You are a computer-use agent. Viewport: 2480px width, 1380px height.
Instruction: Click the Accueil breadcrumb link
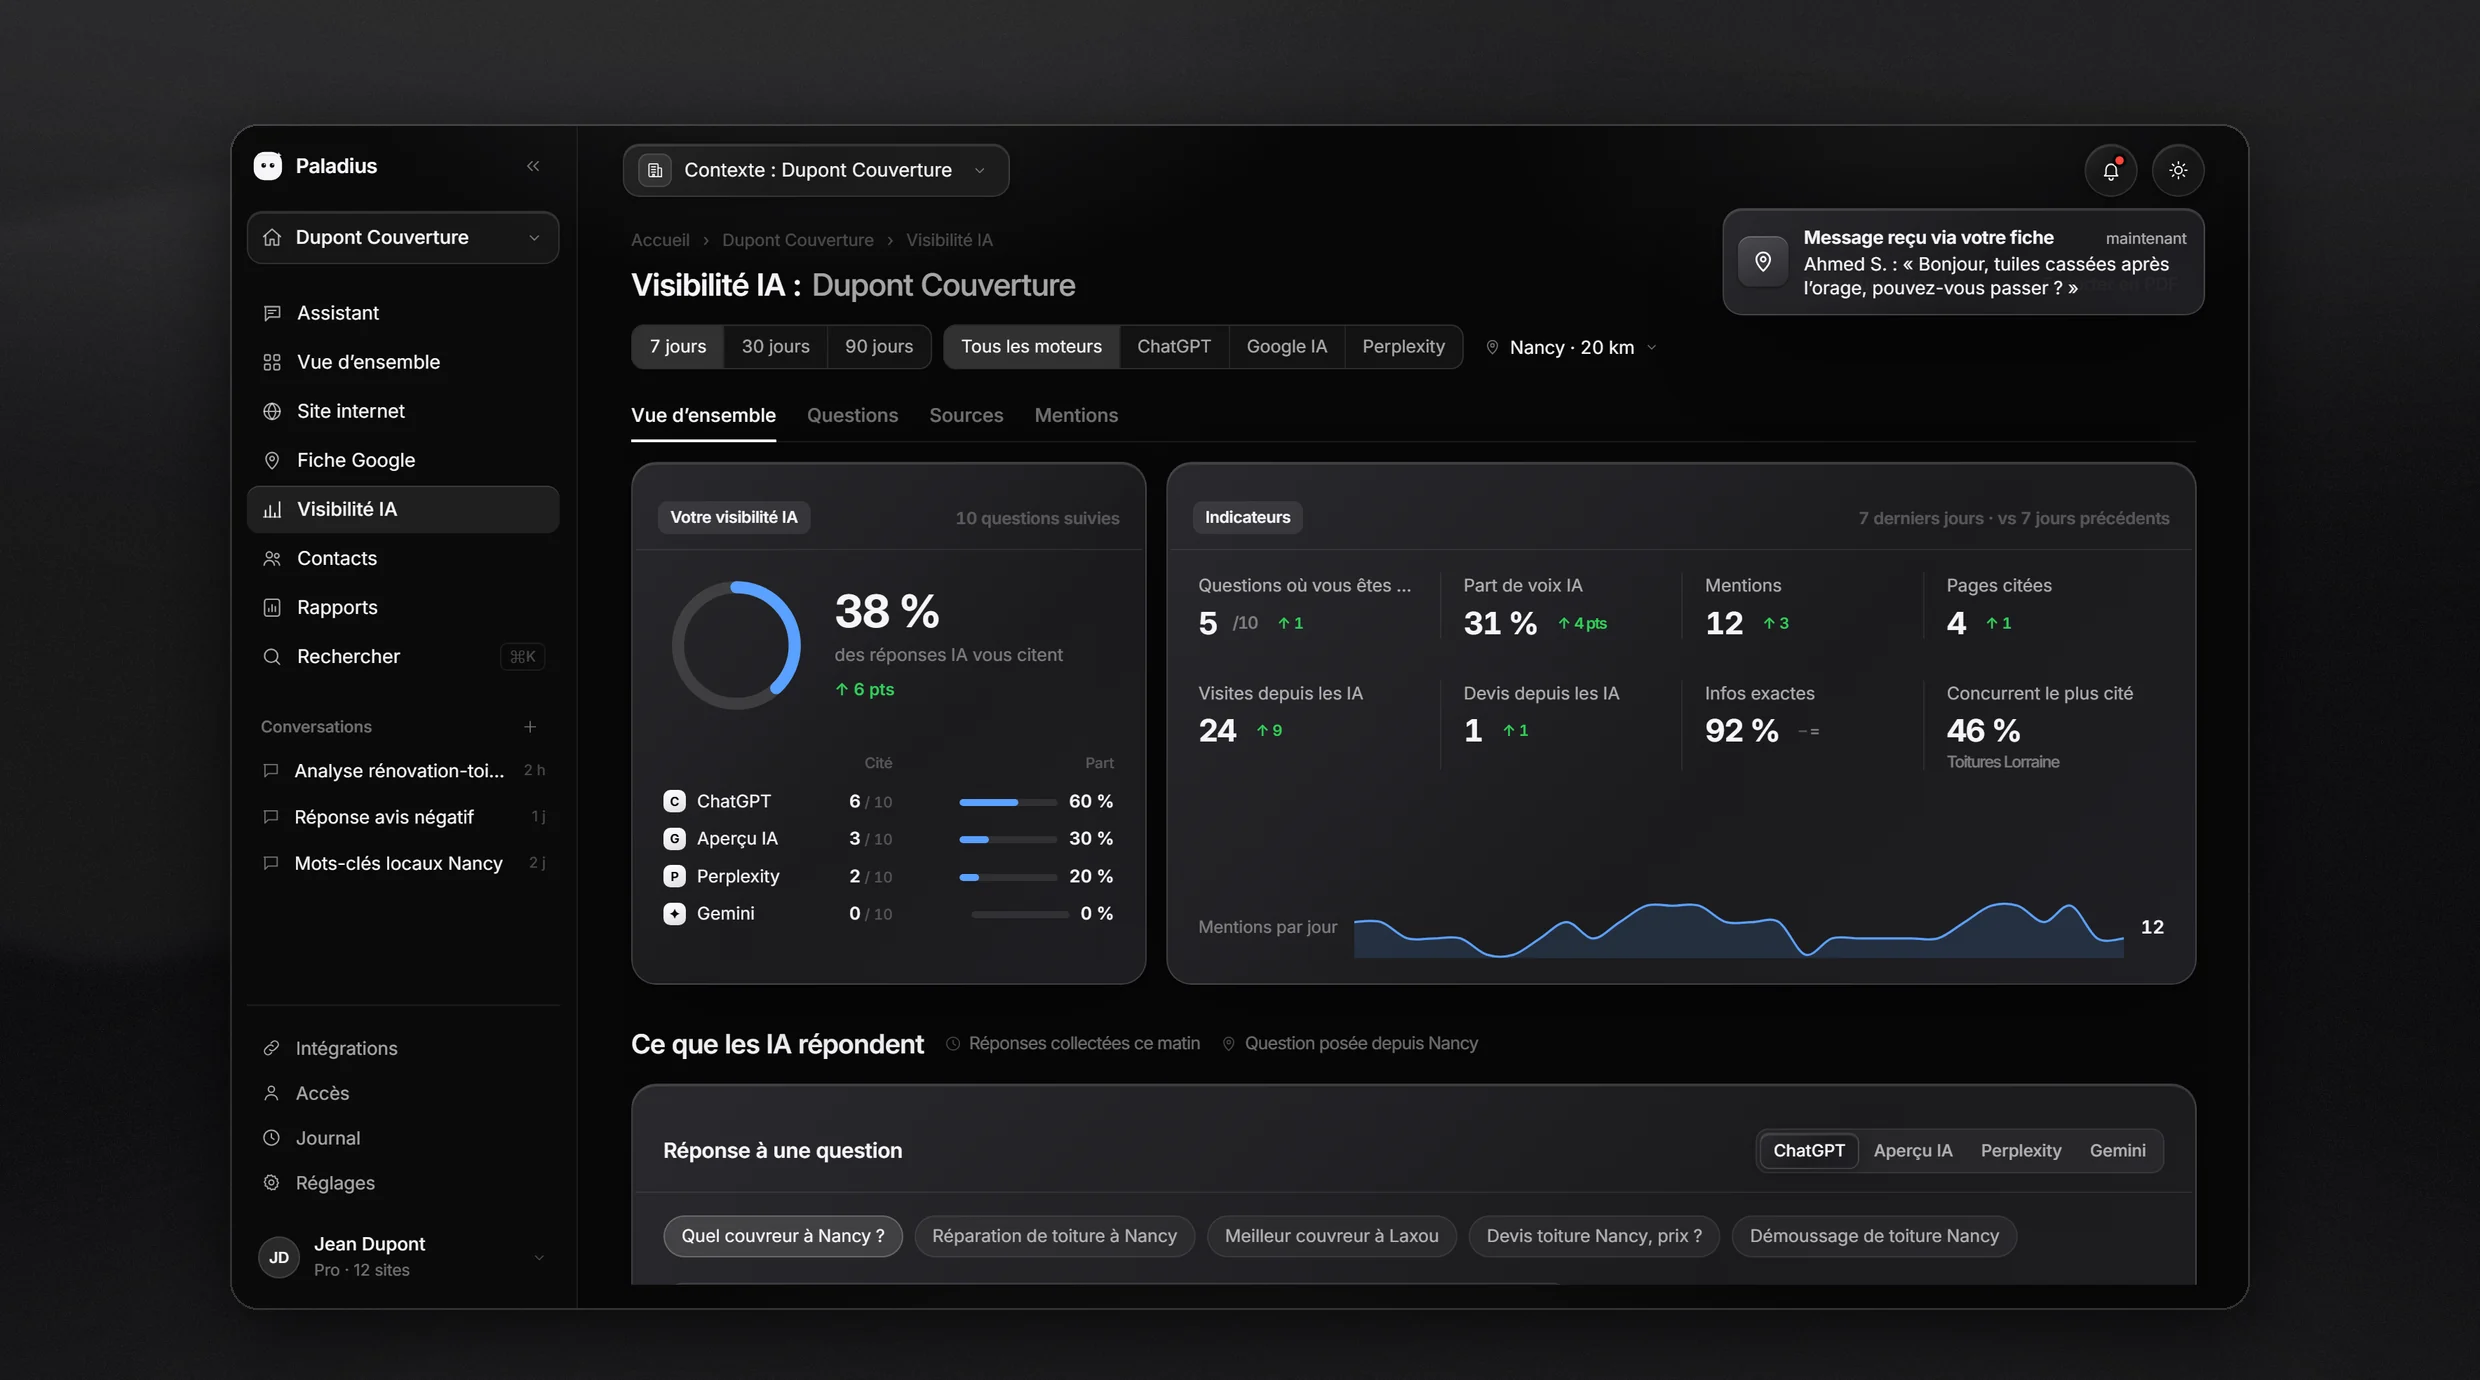pyautogui.click(x=660, y=240)
